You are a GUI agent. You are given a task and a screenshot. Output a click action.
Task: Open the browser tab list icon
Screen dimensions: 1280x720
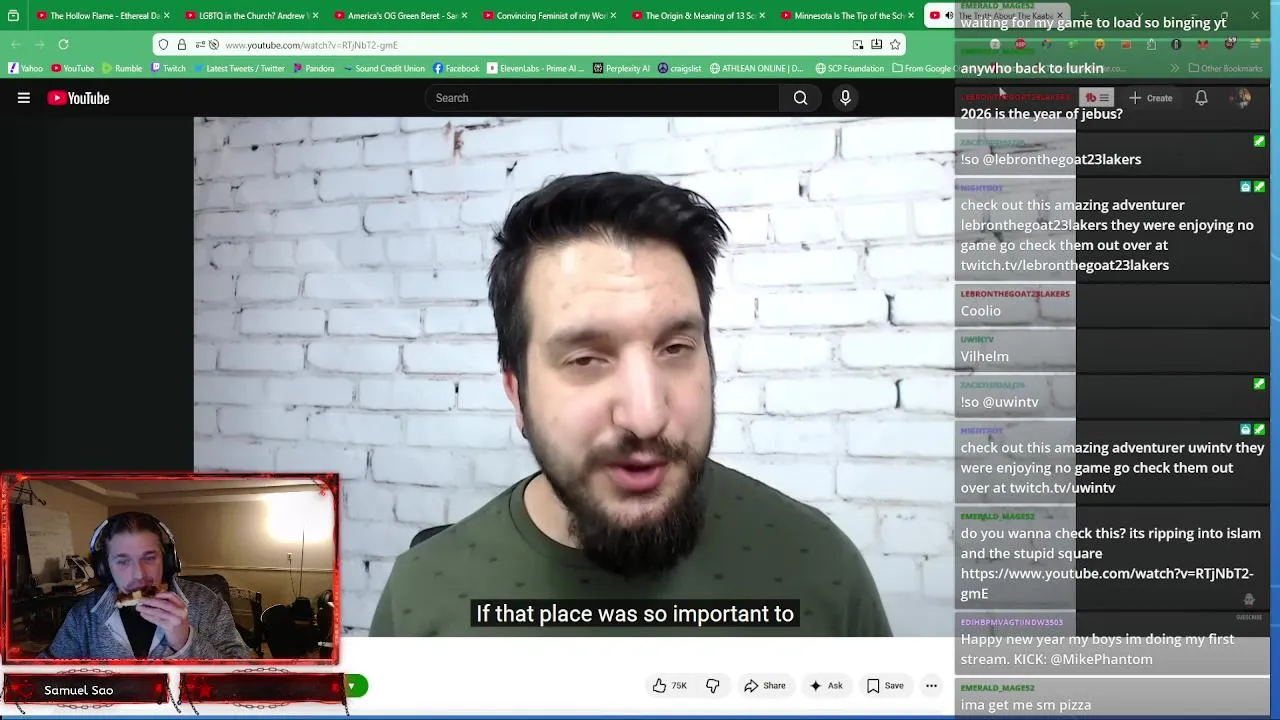pos(13,15)
